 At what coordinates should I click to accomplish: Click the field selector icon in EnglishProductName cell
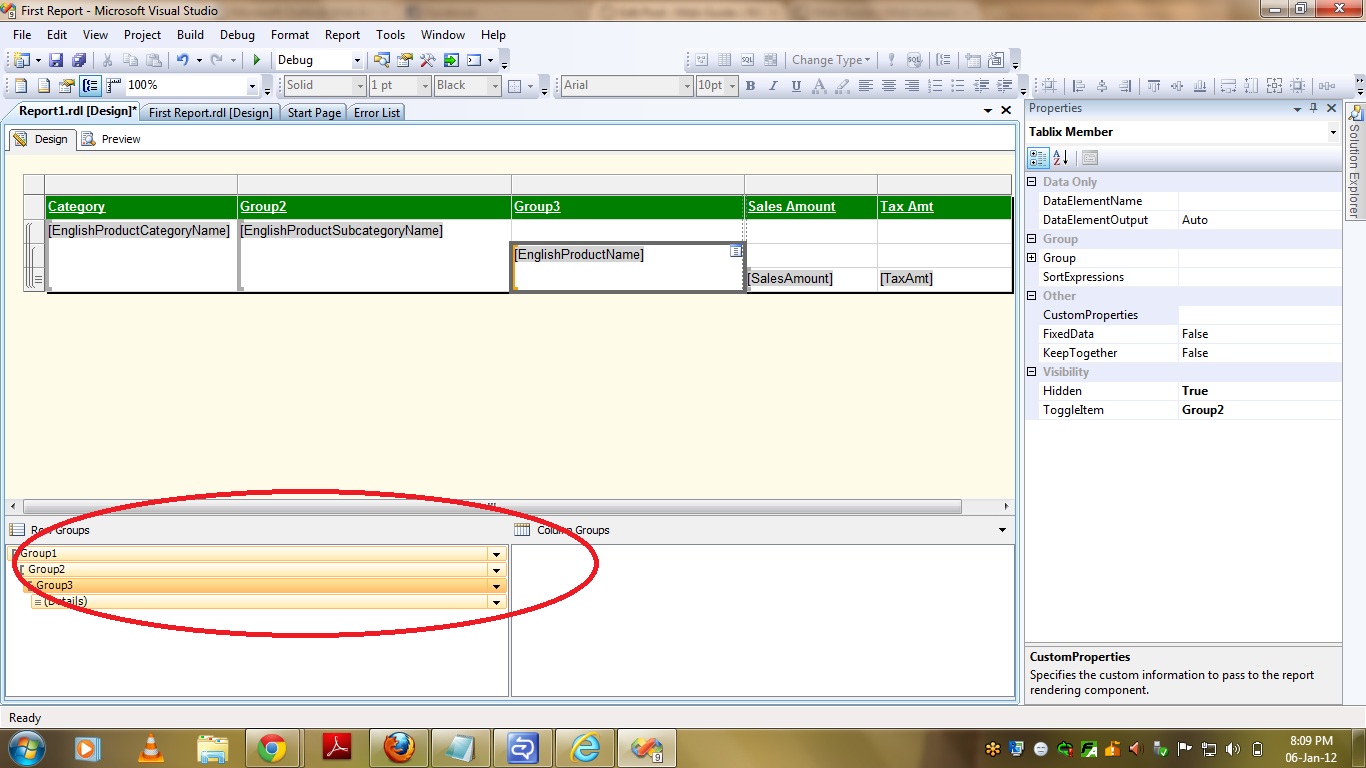click(736, 251)
